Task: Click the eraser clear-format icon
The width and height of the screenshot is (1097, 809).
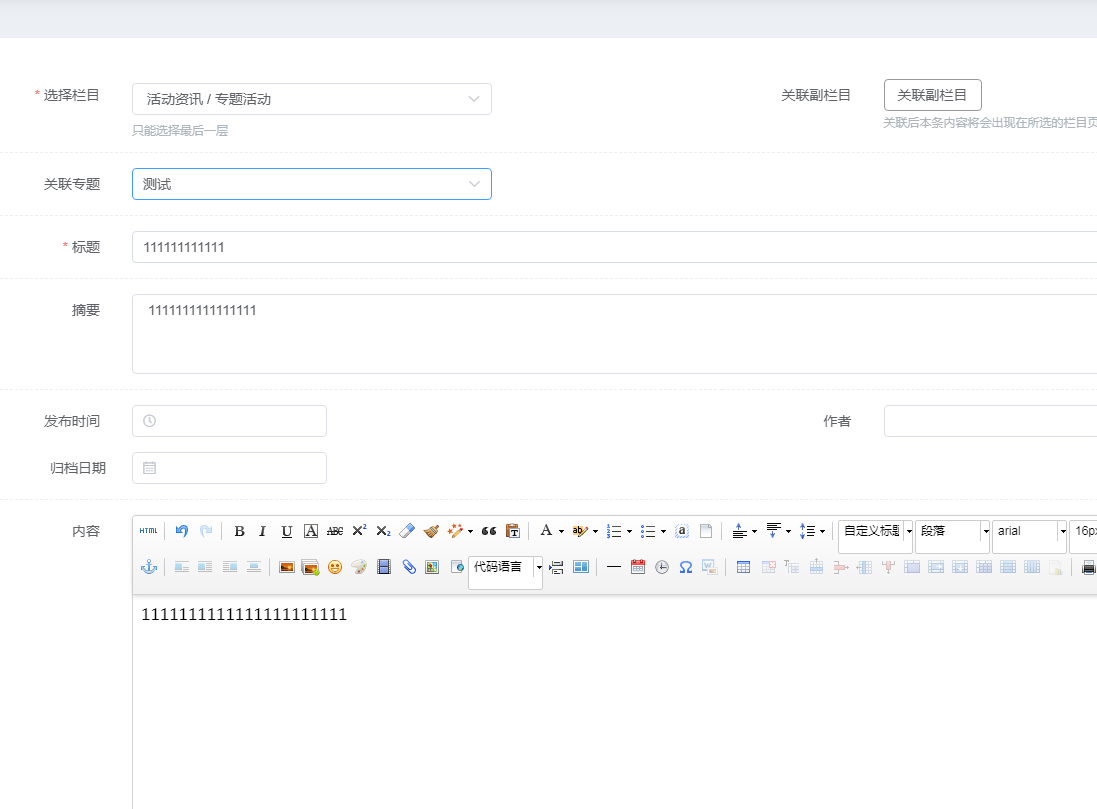Action: click(x=407, y=531)
